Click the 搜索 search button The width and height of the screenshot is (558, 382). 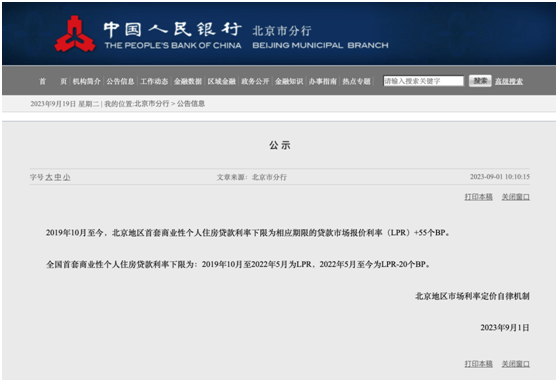(480, 81)
